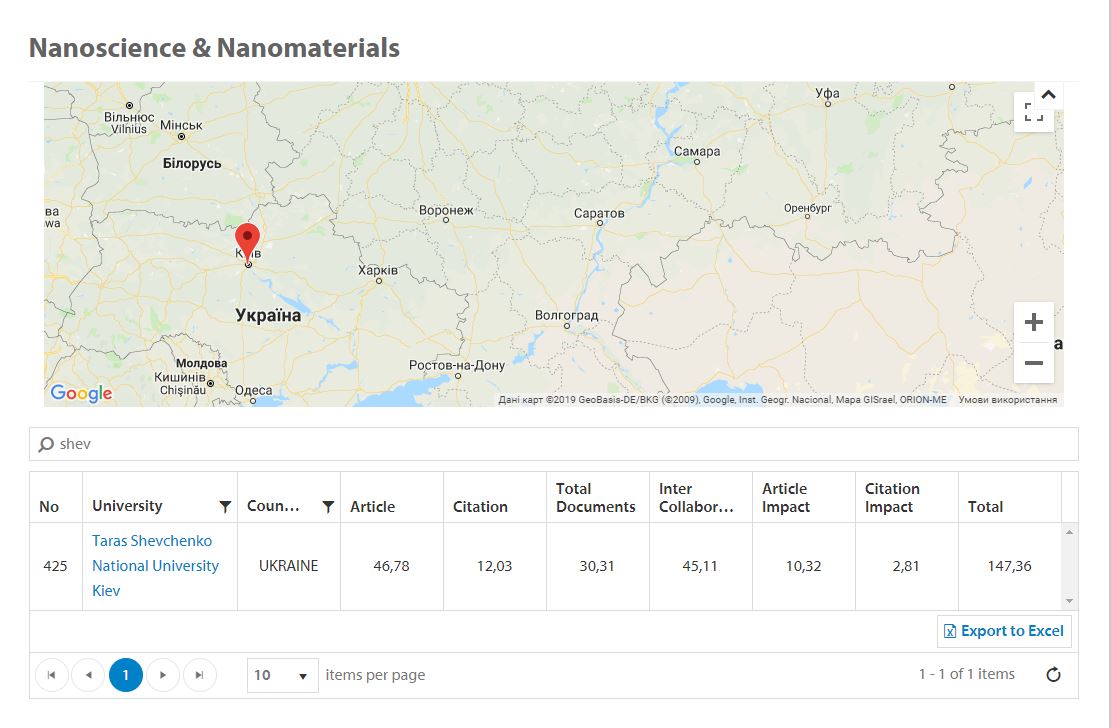Collapse the map with the up chevron
The width and height of the screenshot is (1111, 728).
pos(1049,94)
